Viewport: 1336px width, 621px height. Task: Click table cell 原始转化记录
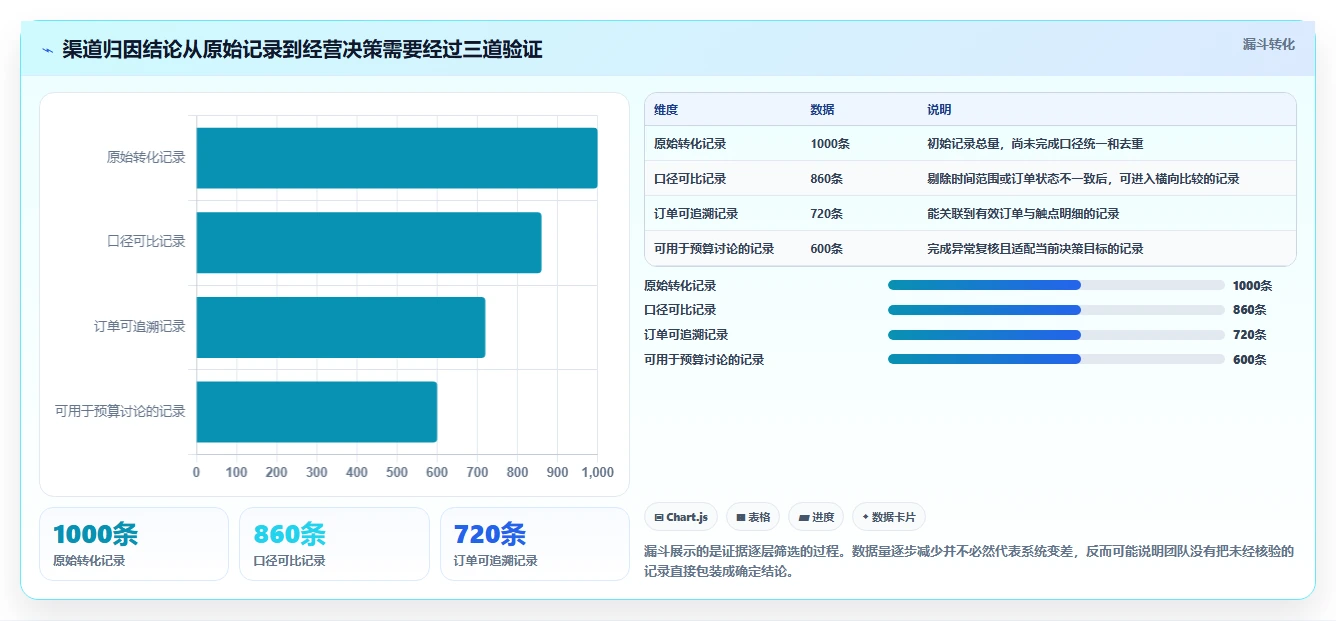(690, 144)
